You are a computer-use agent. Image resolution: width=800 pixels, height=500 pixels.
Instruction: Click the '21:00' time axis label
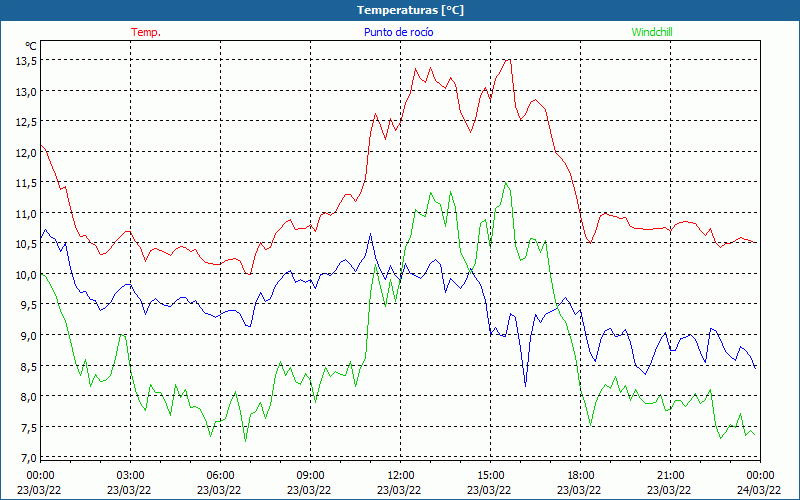click(x=670, y=476)
